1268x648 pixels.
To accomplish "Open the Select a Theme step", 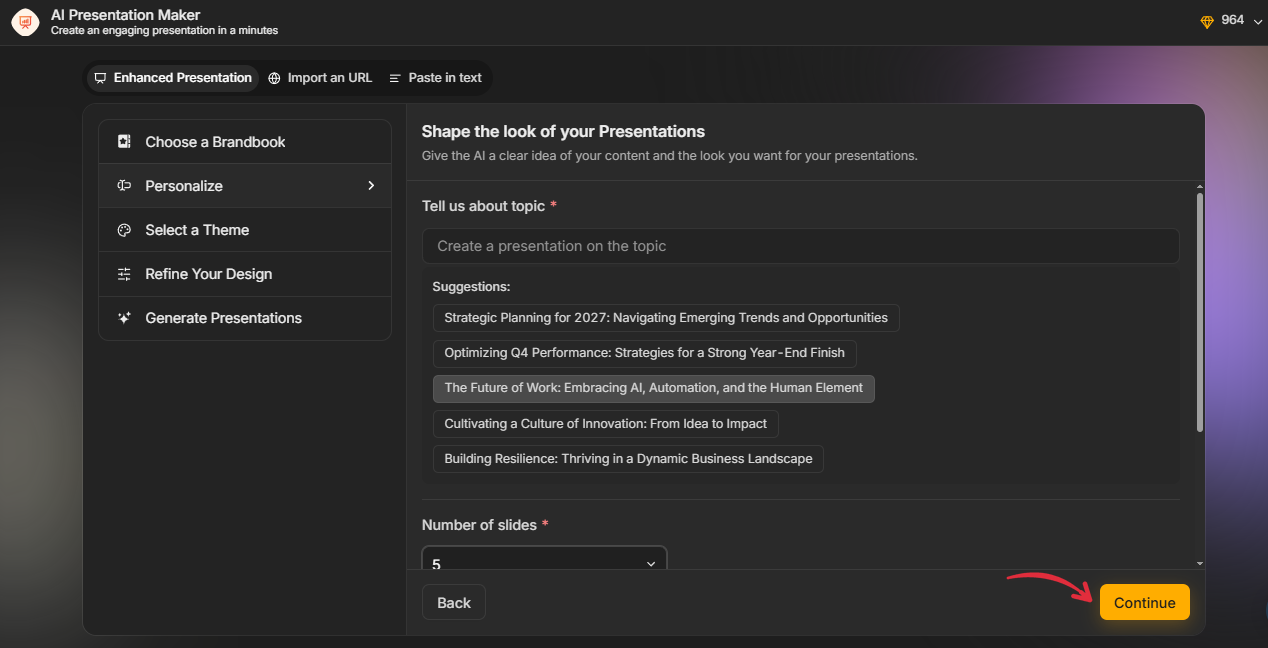I will [x=245, y=230].
